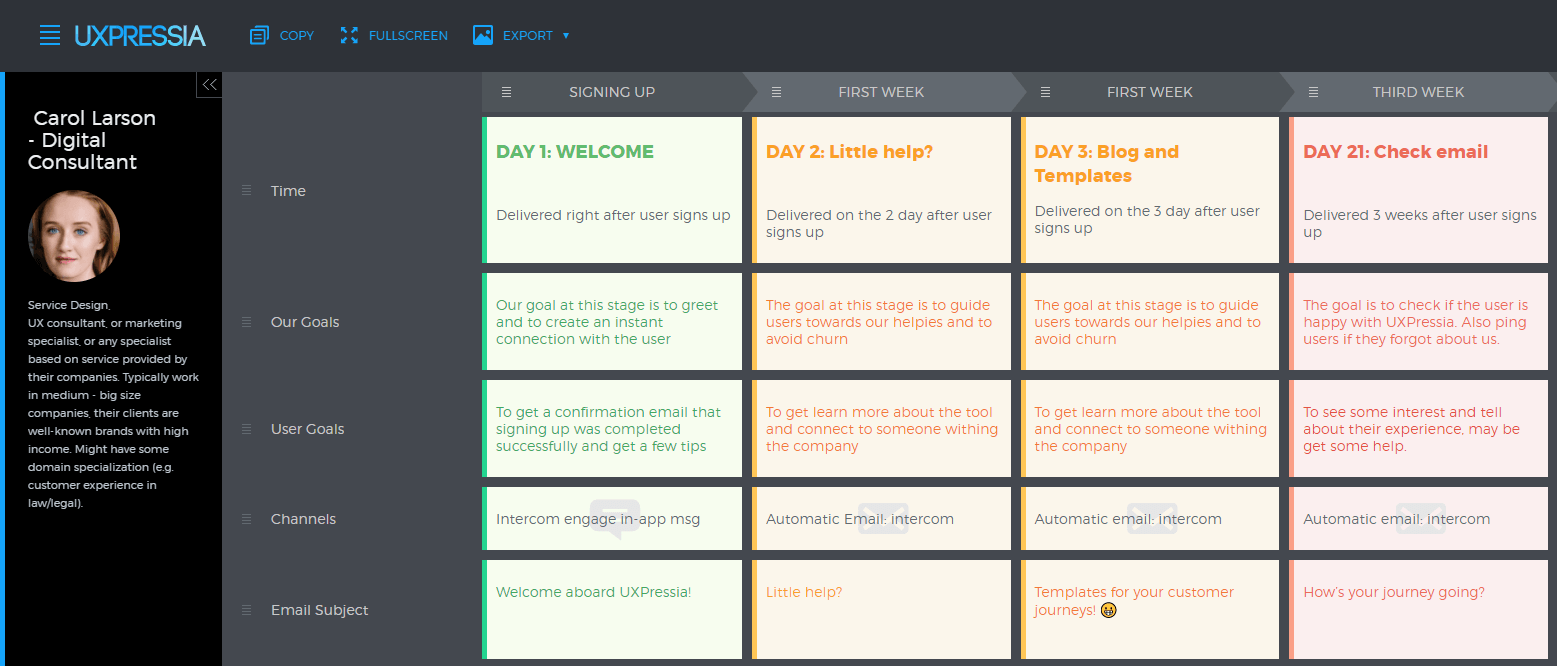The width and height of the screenshot is (1557, 666).
Task: Click the handle icon beside Email Subject row
Action: (247, 610)
